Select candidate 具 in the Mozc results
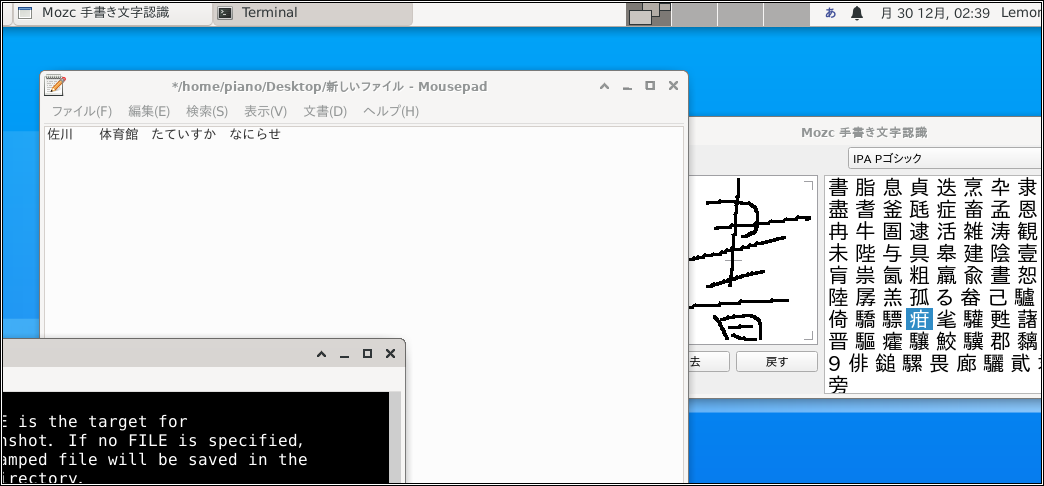1044x486 pixels. pos(919,254)
